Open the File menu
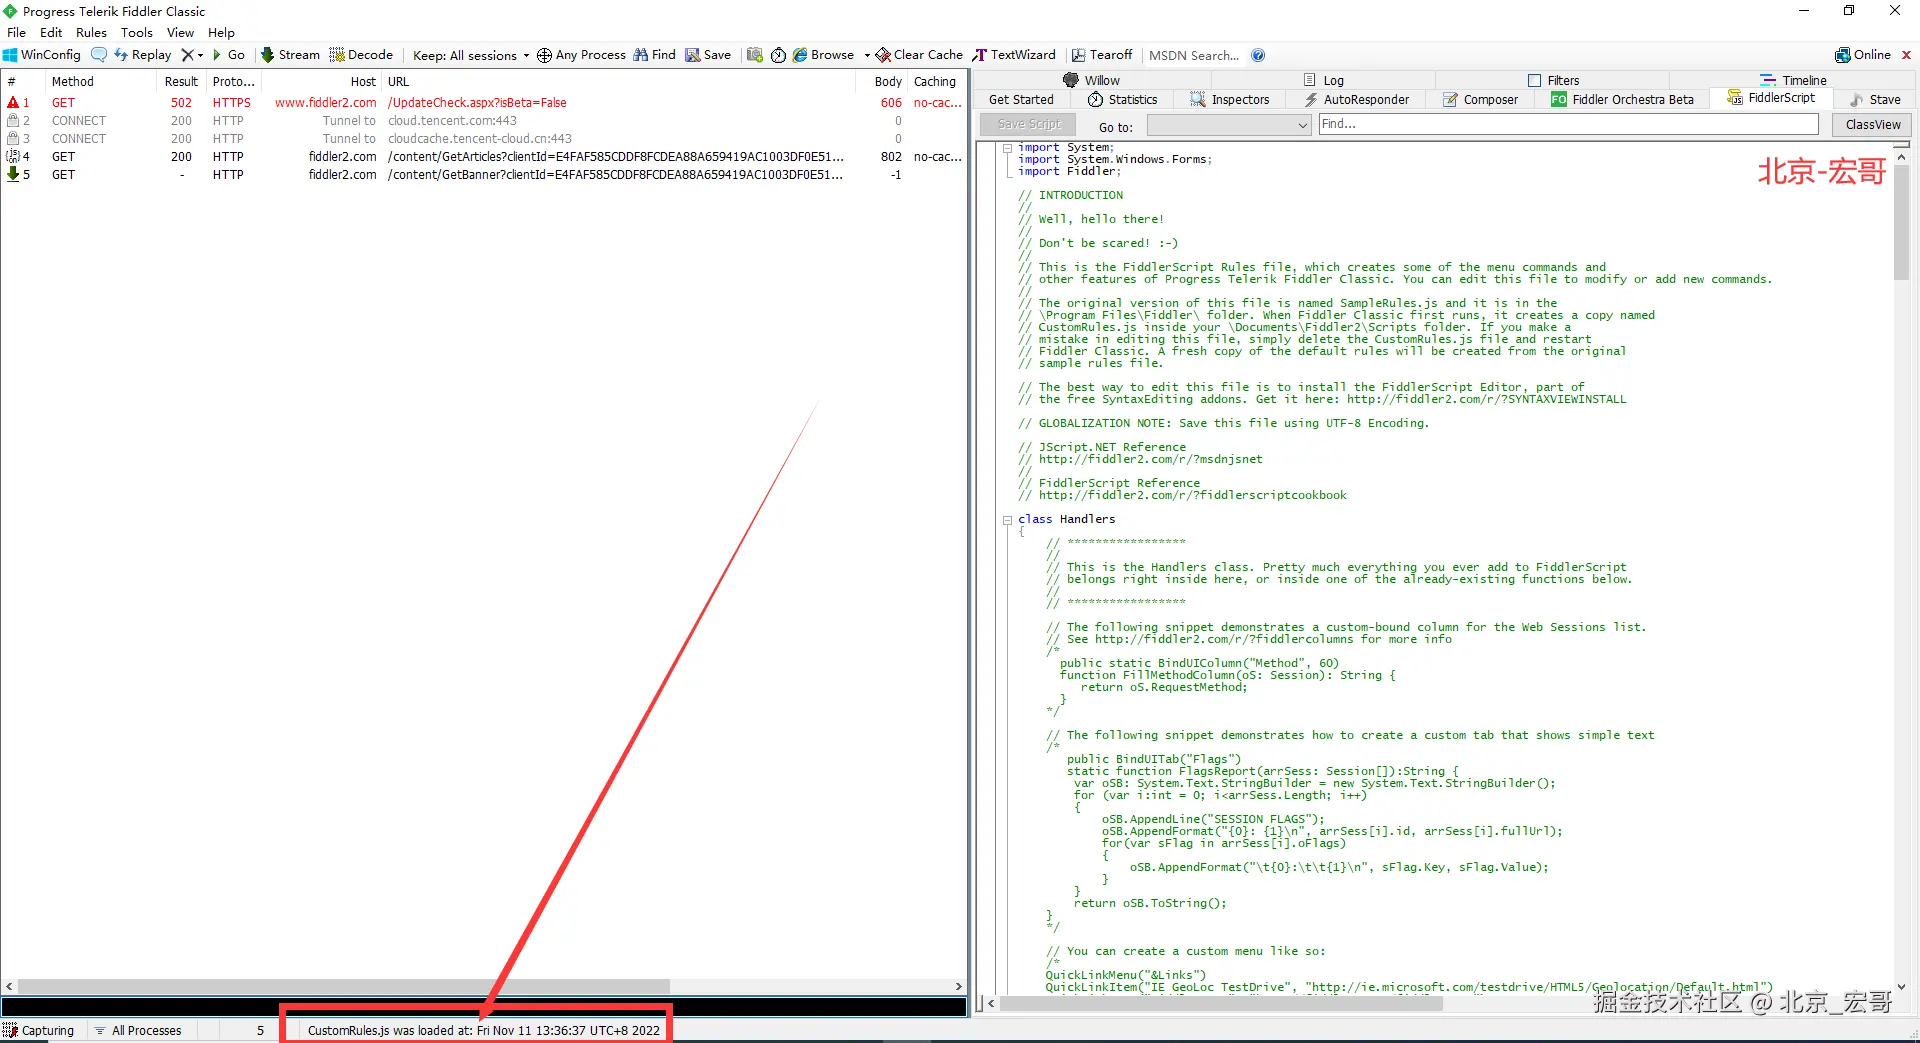Image resolution: width=1920 pixels, height=1043 pixels. (x=16, y=32)
